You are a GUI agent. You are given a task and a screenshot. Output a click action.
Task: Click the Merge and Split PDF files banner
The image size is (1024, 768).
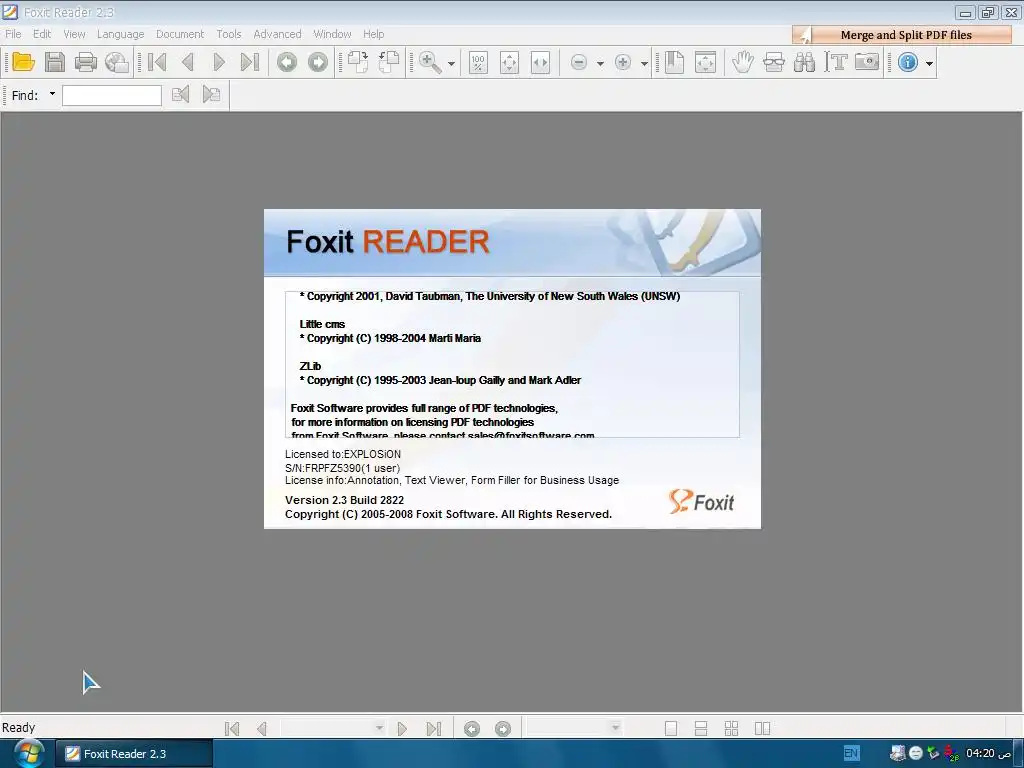point(902,35)
